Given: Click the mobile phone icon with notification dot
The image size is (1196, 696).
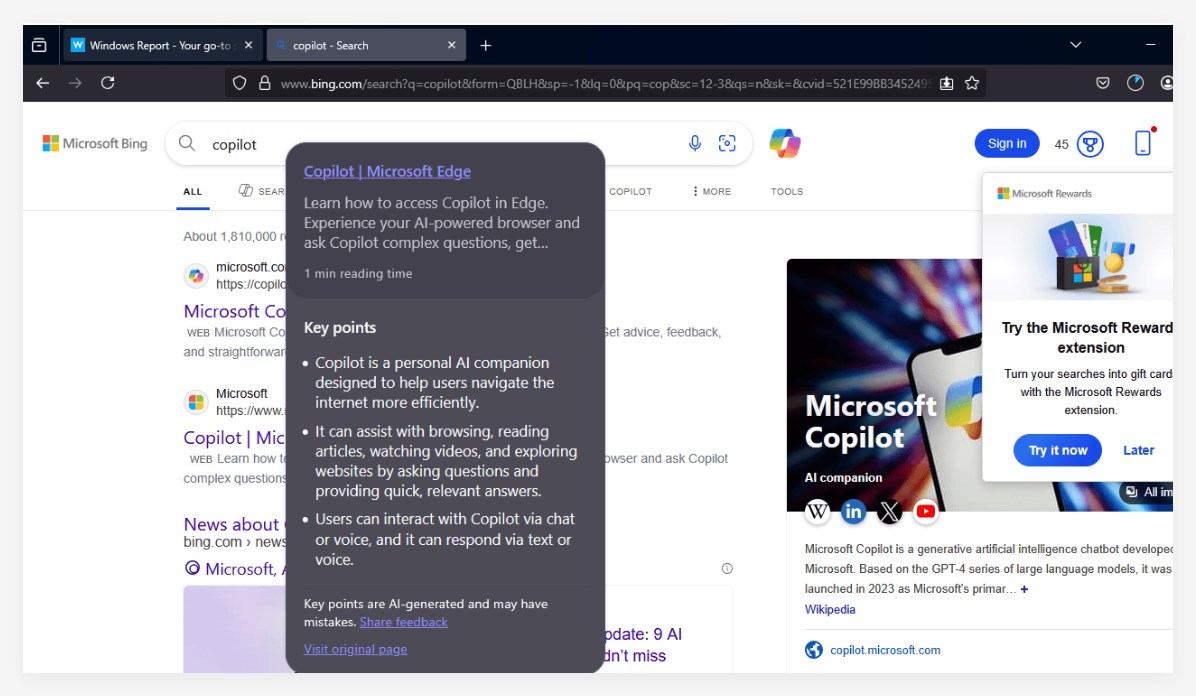Looking at the screenshot, I should (1142, 143).
